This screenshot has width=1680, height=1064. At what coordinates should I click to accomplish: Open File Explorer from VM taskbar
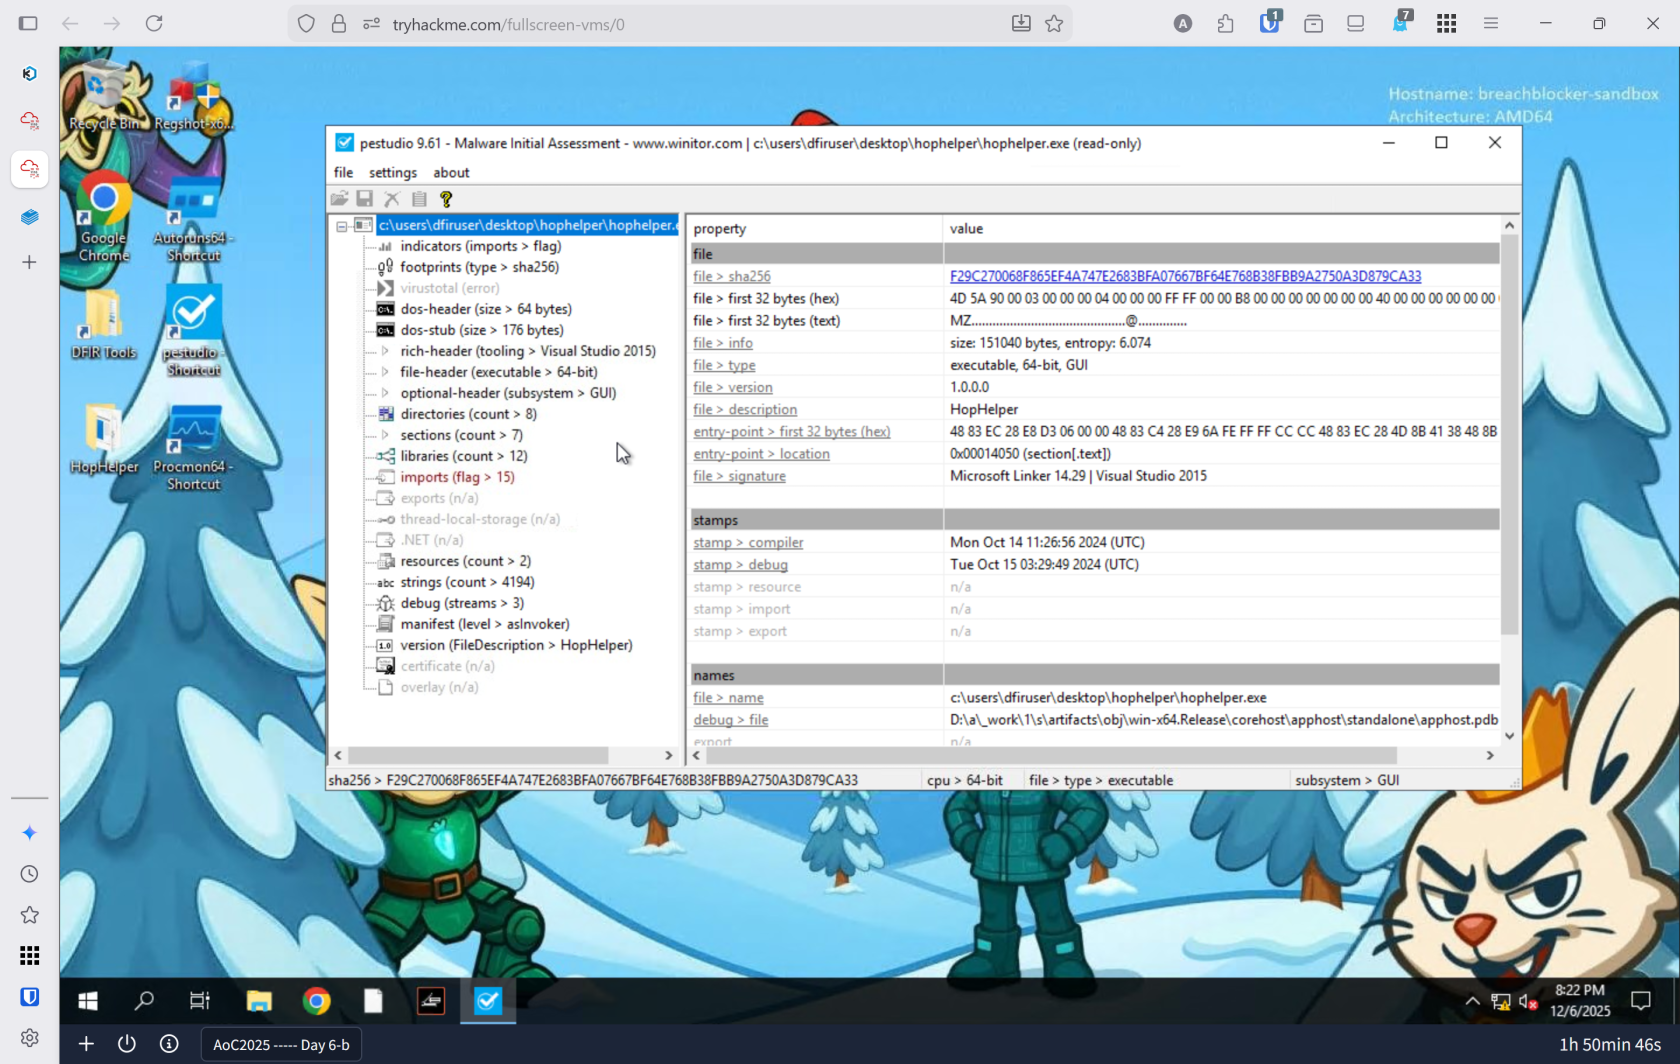[259, 1001]
